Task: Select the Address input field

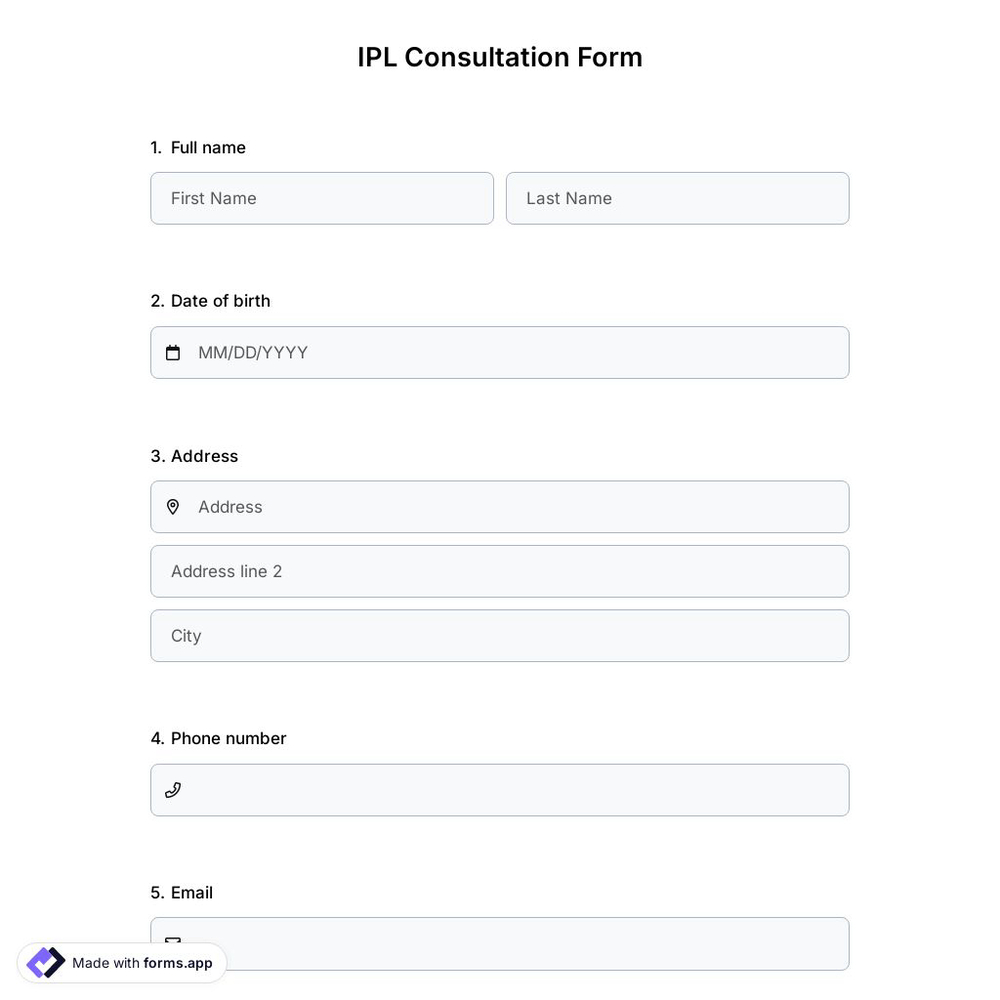Action: pos(500,507)
